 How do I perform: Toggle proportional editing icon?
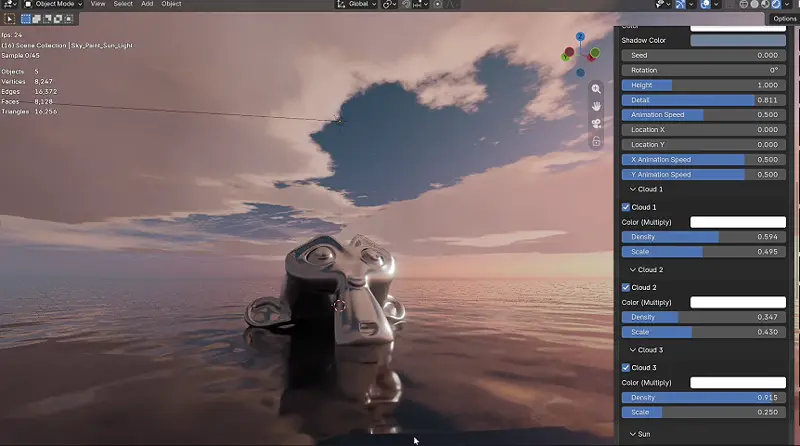(x=438, y=4)
